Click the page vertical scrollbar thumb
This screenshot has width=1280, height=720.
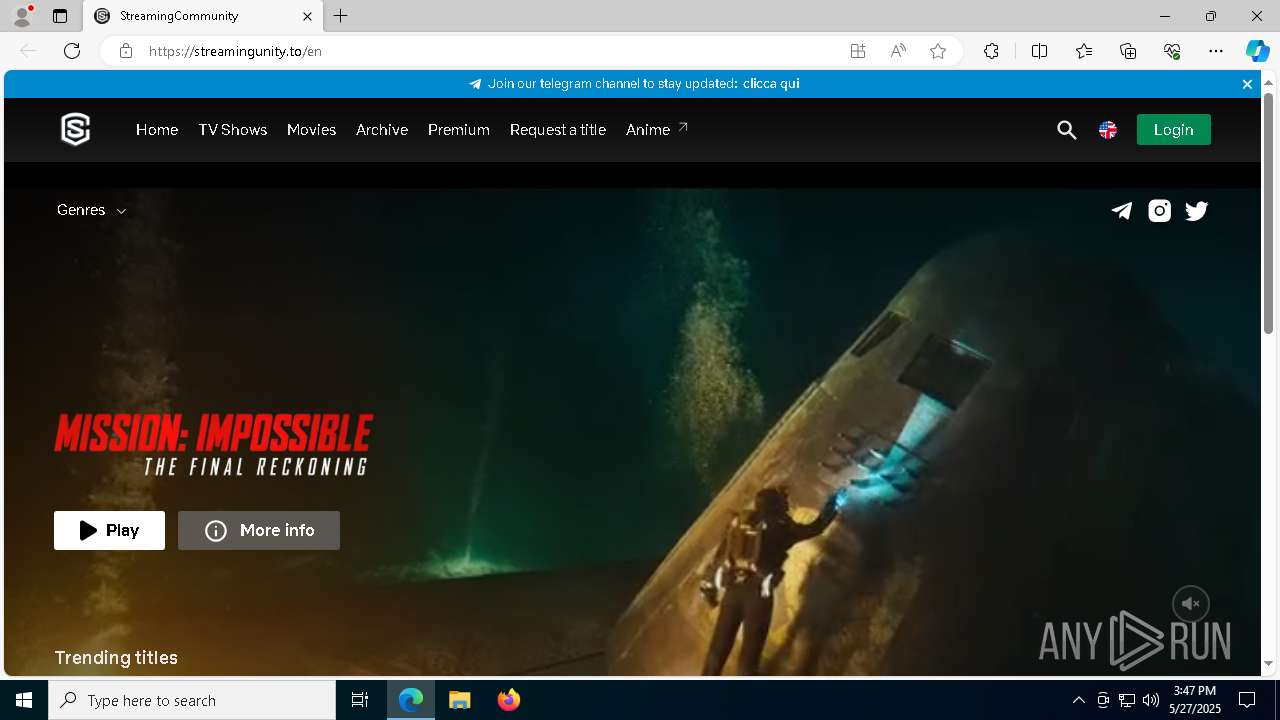click(1269, 213)
